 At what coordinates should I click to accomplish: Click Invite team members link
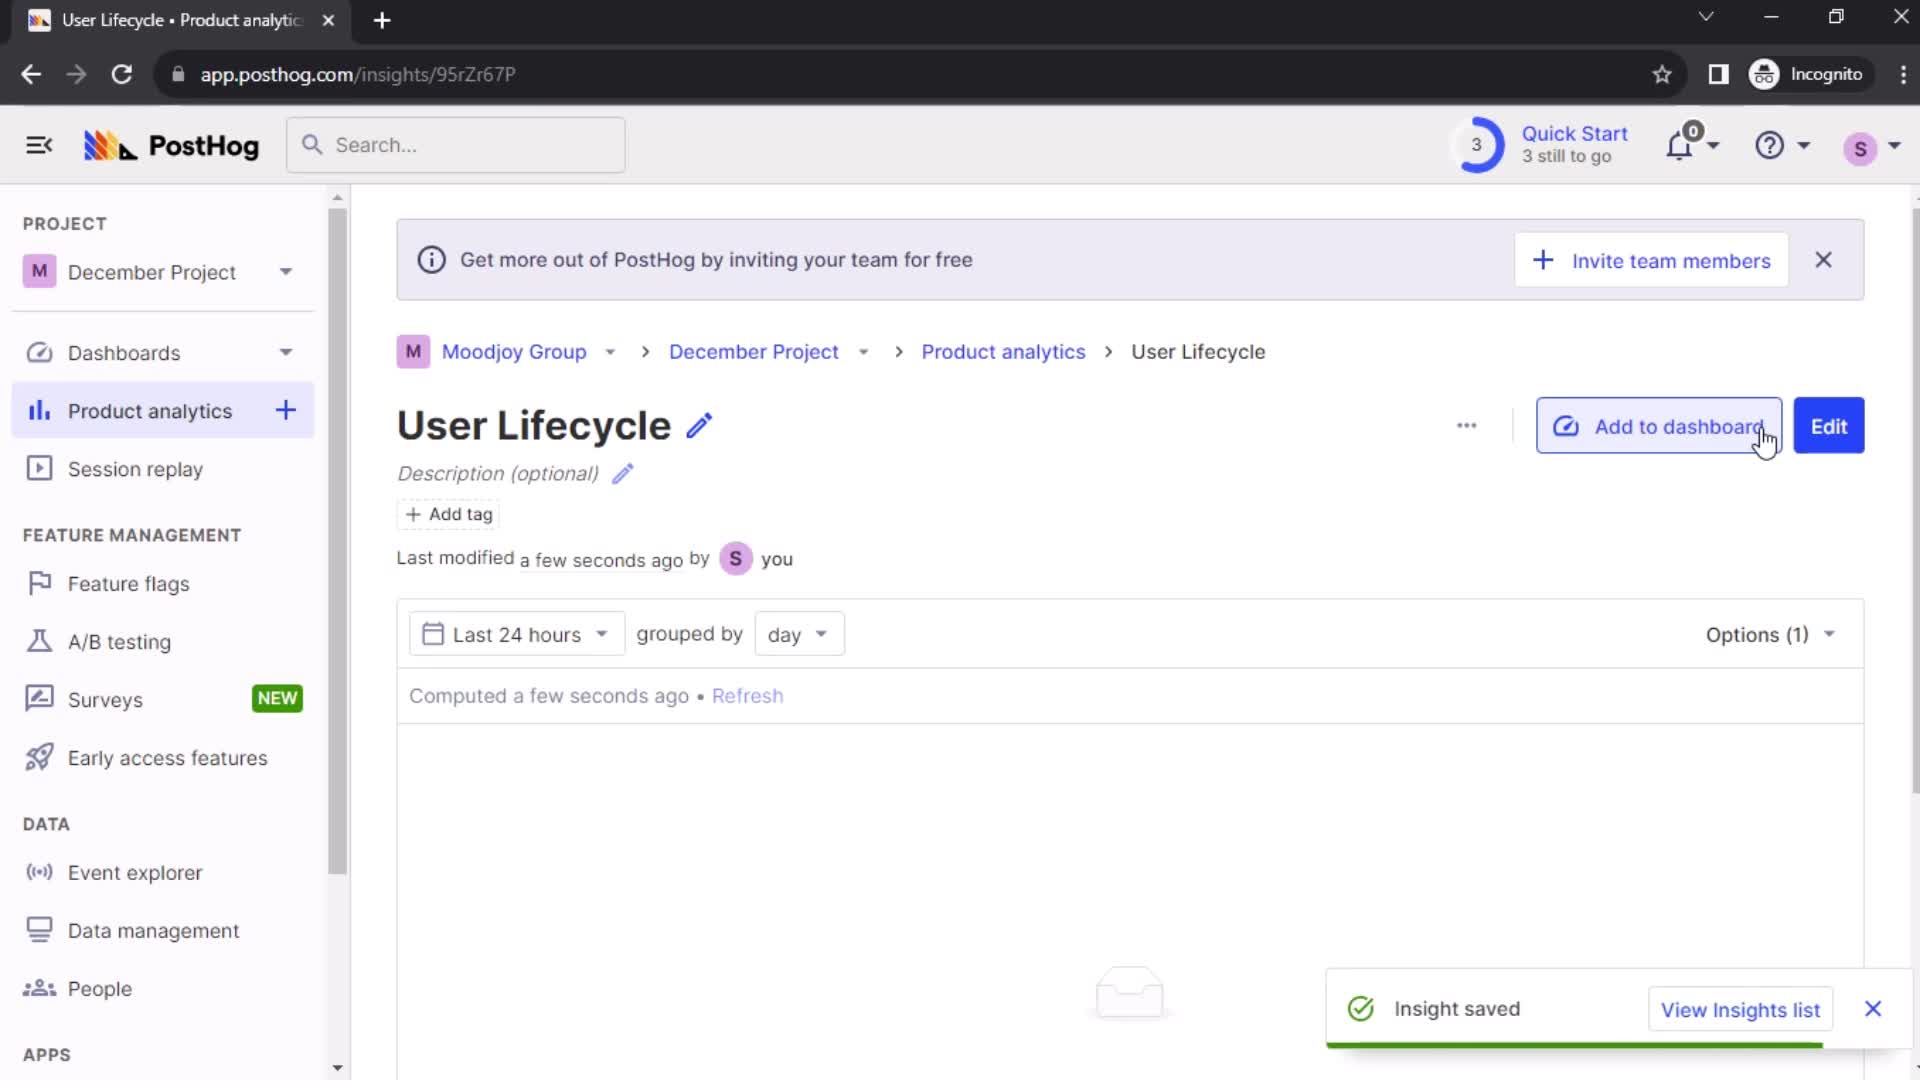point(1652,260)
